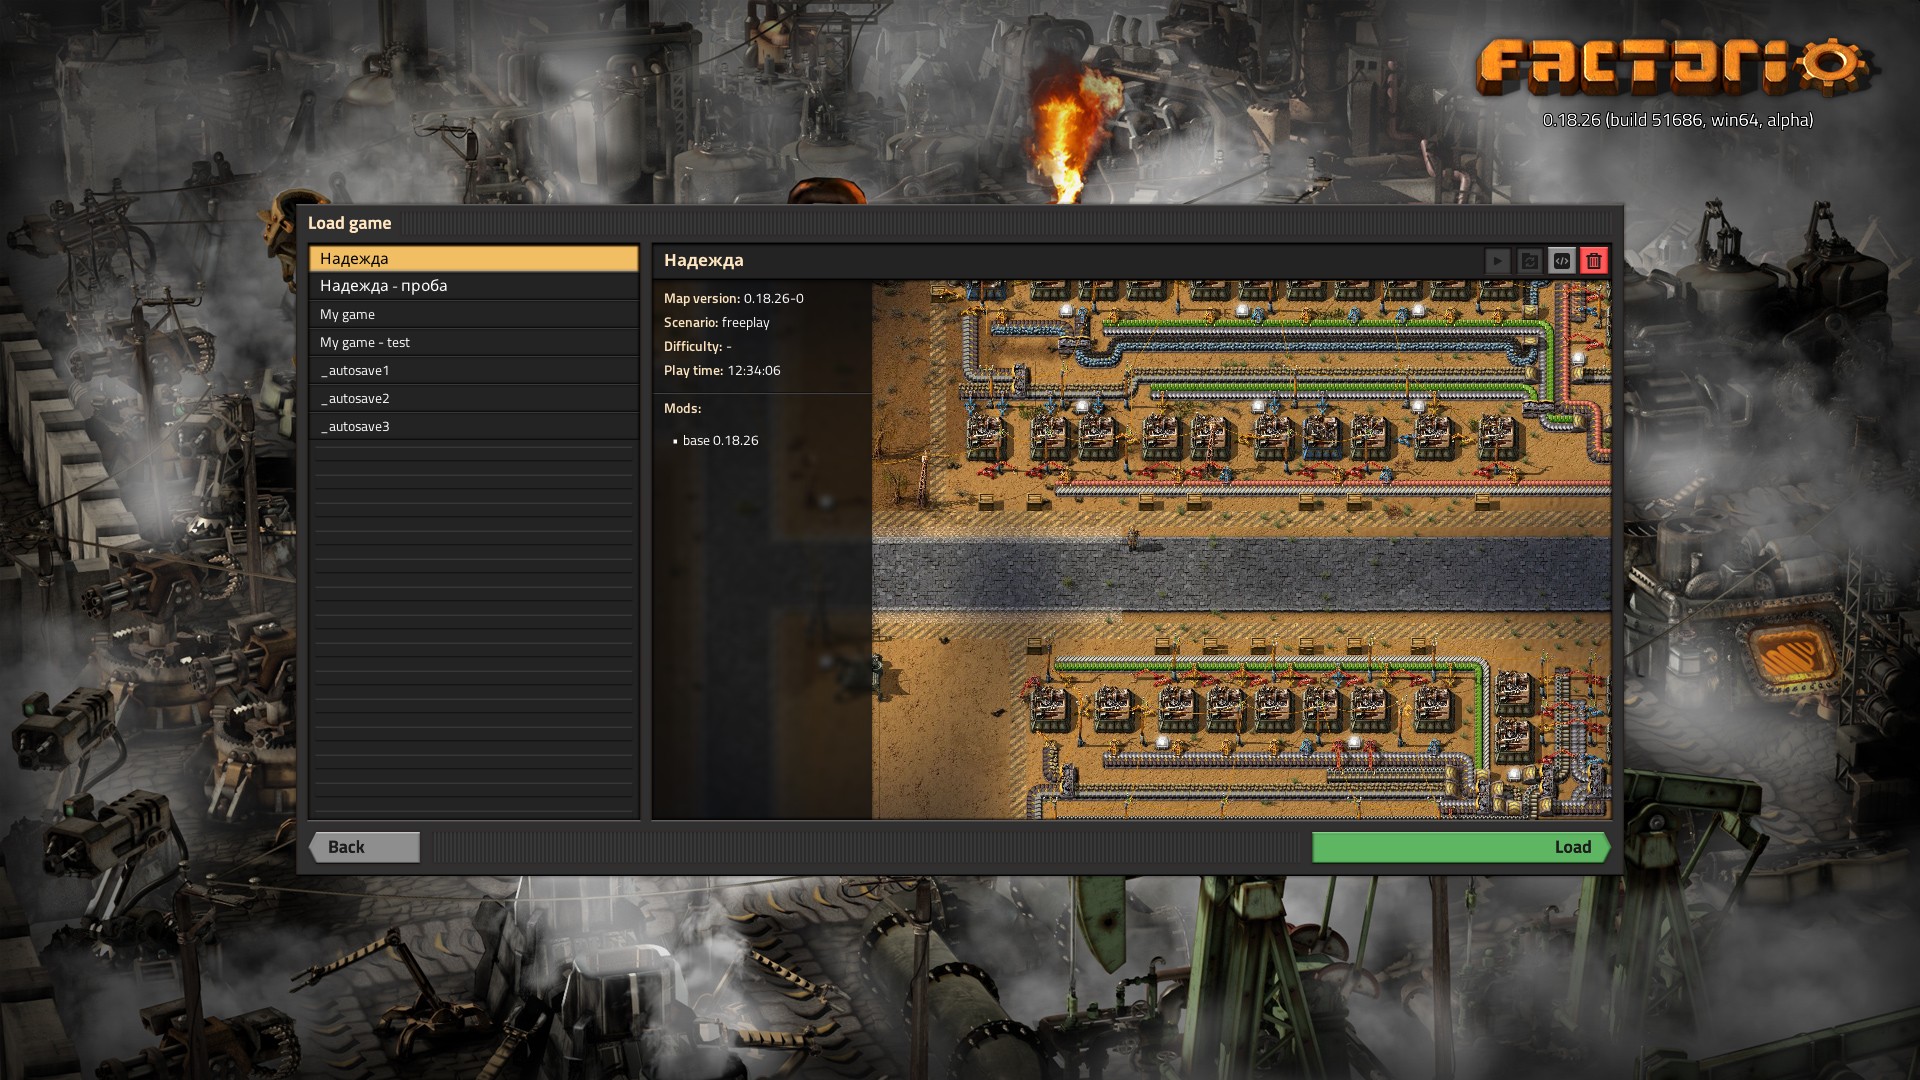Click the Load game dialog title
1920x1080 pixels.
[349, 223]
